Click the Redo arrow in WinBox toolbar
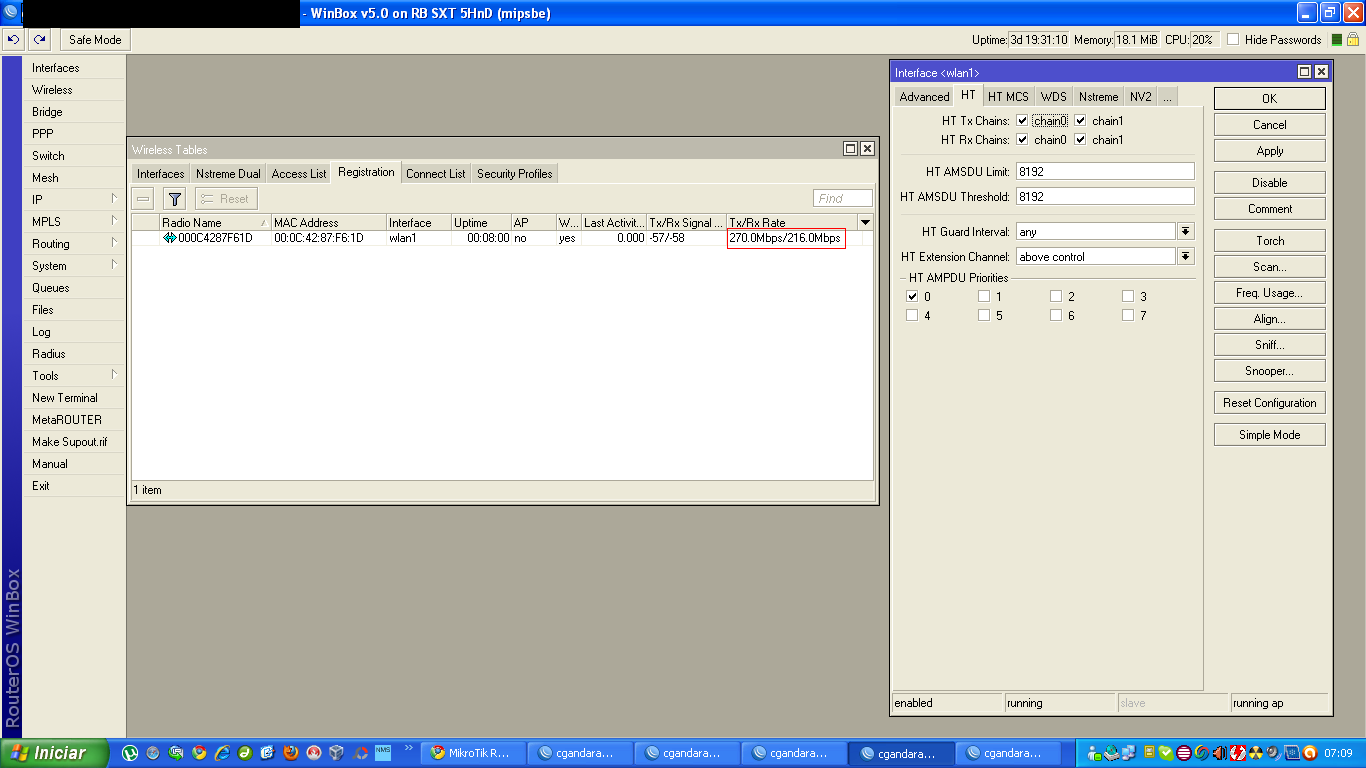This screenshot has width=1366, height=768. [x=39, y=40]
